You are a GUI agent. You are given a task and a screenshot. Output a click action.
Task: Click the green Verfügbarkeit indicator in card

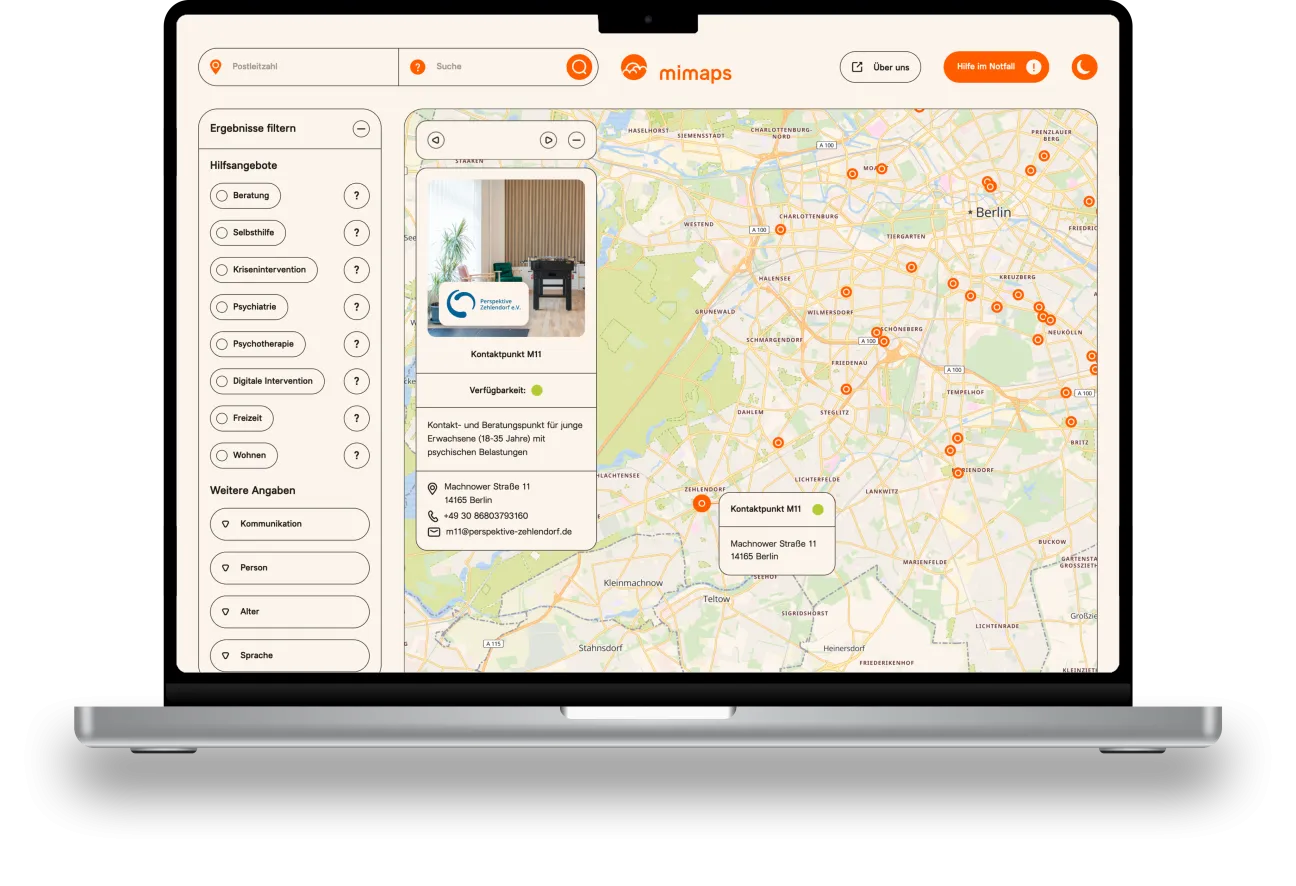coord(537,390)
